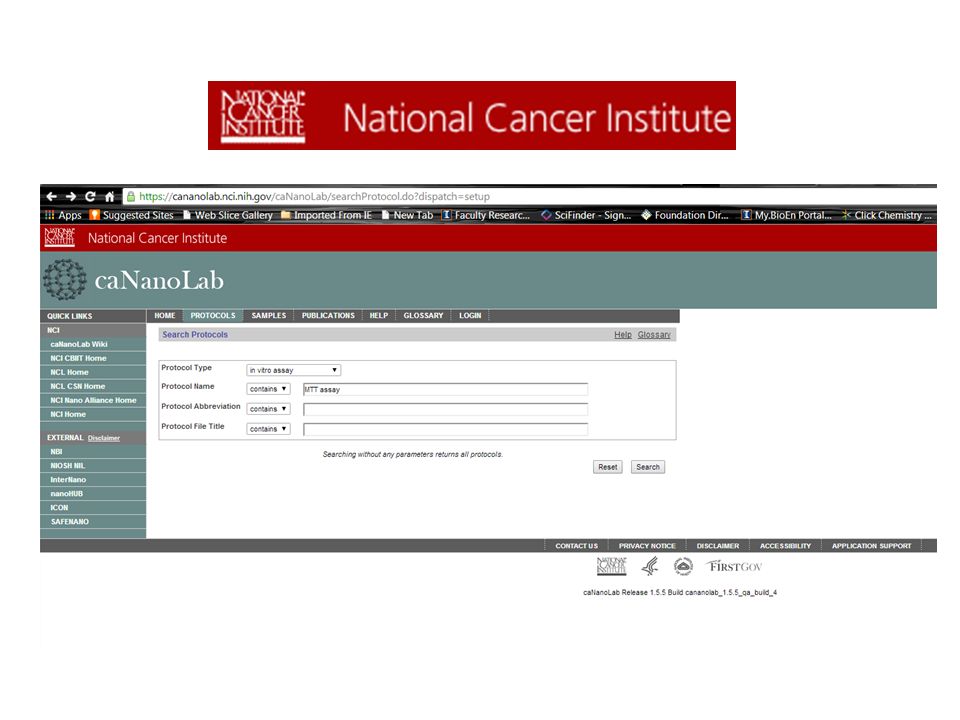Open the My.BioEn Portal bookmark
The width and height of the screenshot is (960, 720).
coord(787,216)
